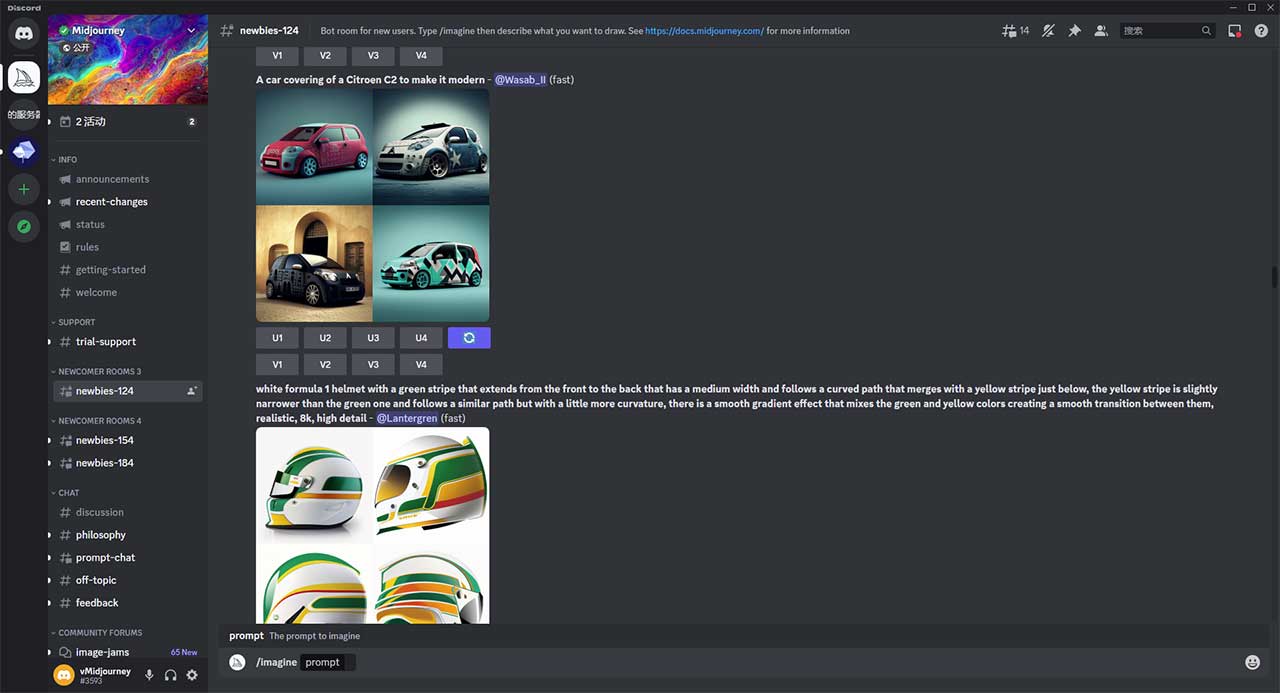Click the green Add a Server plus icon

click(24, 189)
